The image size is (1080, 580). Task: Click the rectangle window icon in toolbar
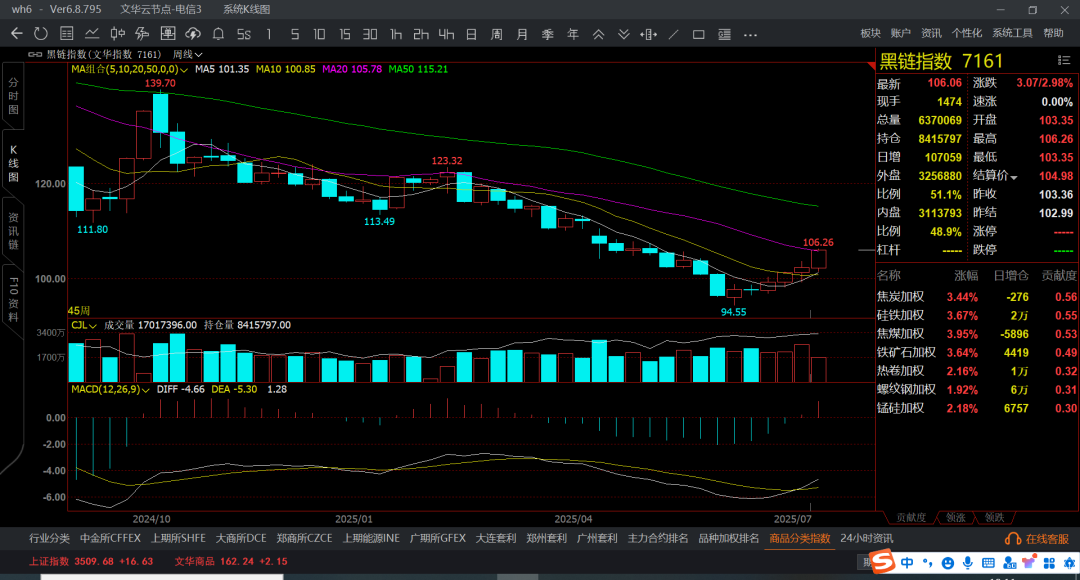[698, 34]
